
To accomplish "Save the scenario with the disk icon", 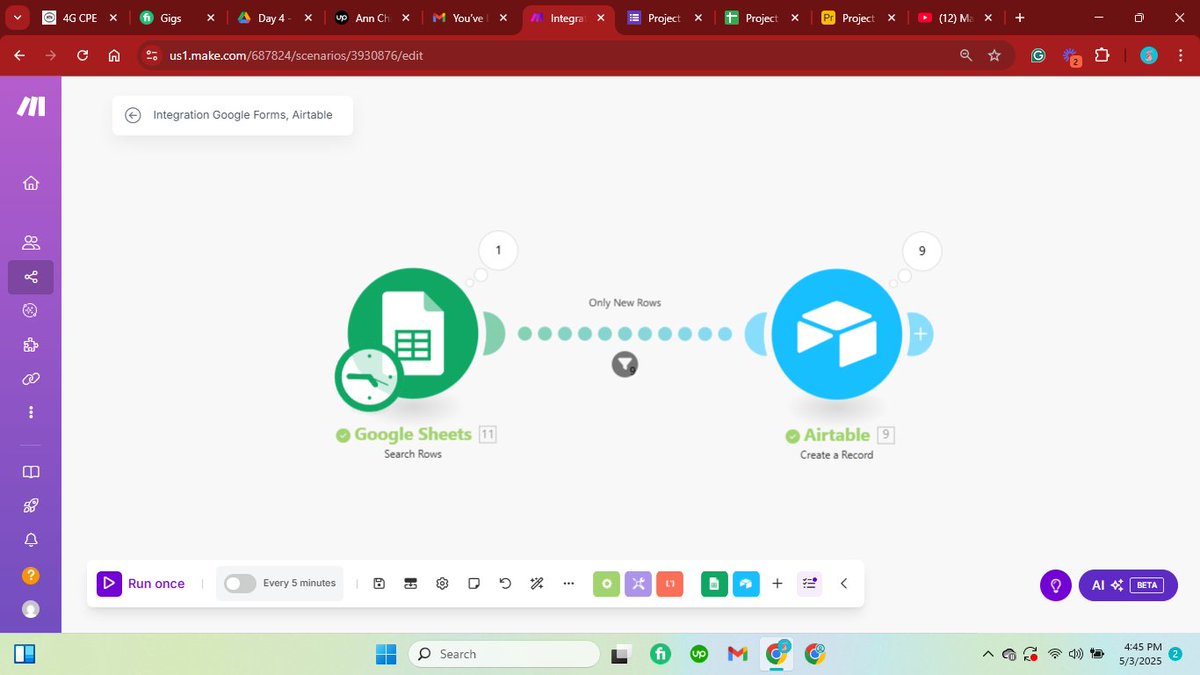I will pos(379,583).
